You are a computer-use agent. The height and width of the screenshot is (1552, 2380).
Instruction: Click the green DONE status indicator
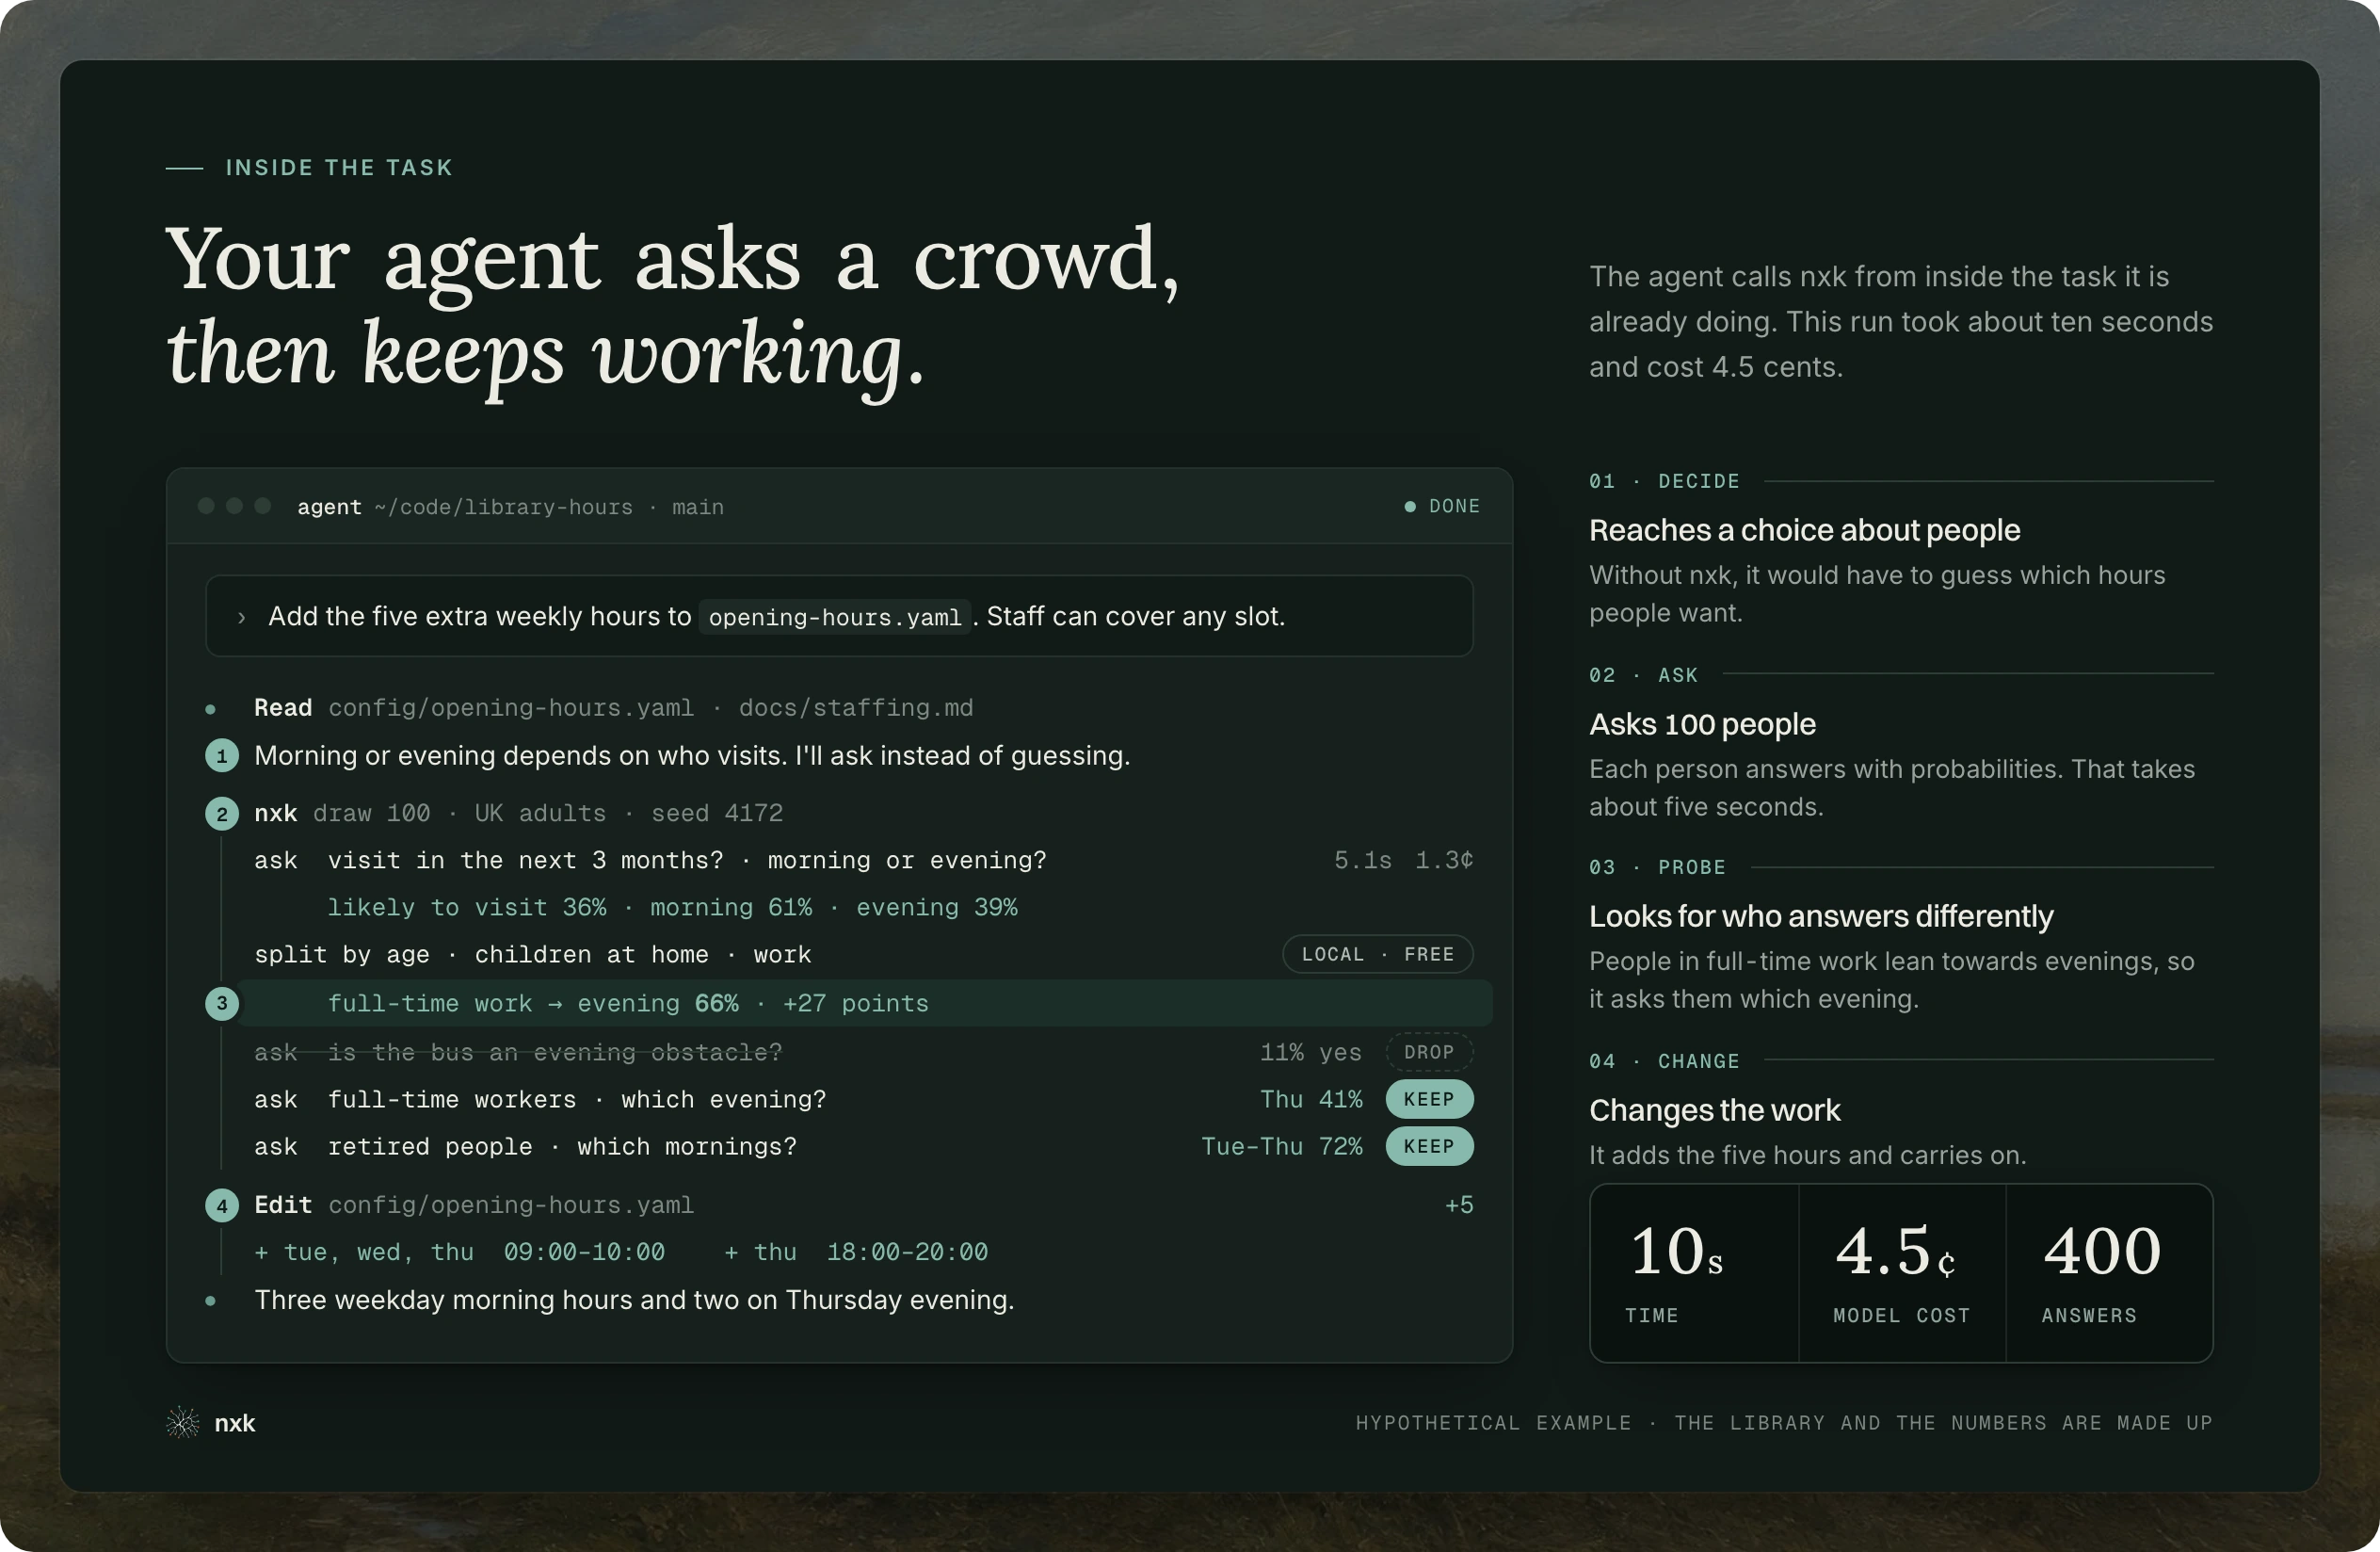click(1442, 506)
